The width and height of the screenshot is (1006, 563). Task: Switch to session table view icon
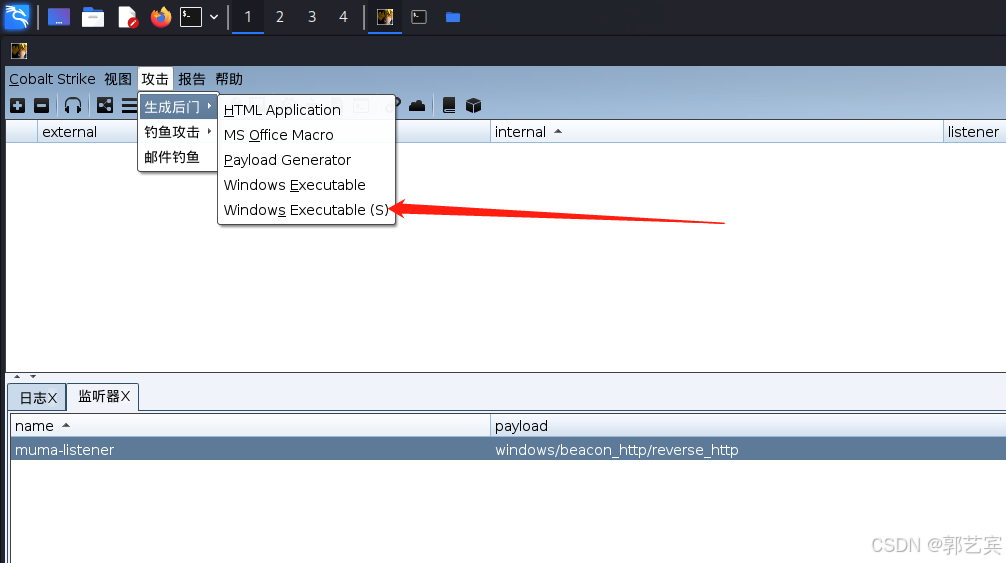(129, 106)
